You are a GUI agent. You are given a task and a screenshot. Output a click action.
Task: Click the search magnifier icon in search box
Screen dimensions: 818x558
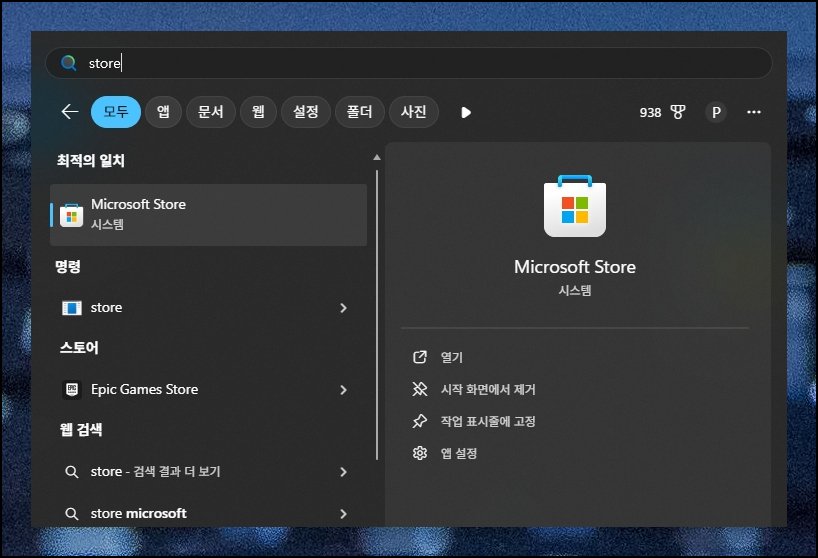click(x=68, y=63)
